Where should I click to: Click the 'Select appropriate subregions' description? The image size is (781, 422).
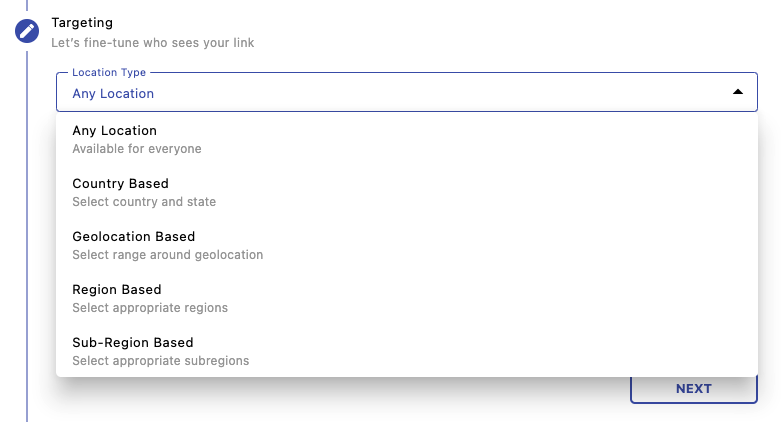[x=160, y=361]
